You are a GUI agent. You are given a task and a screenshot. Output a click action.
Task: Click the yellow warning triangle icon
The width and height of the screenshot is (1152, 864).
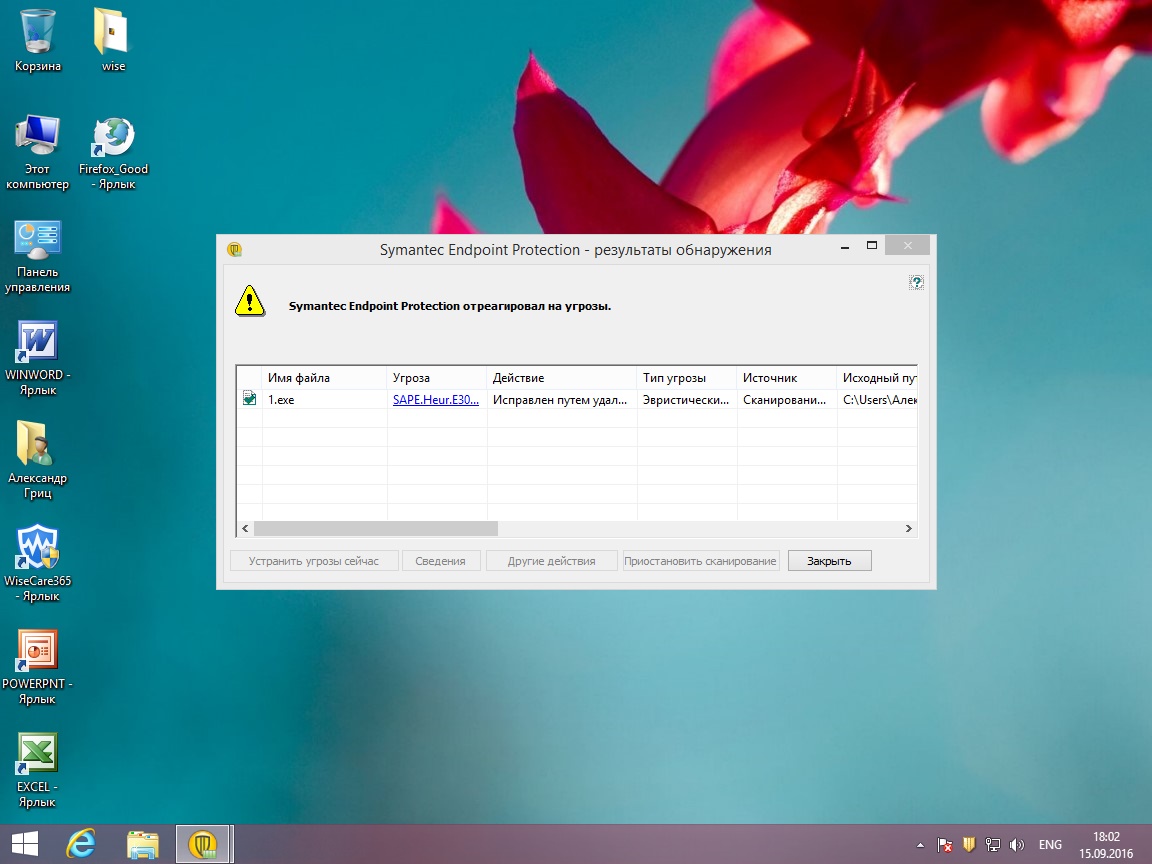(250, 301)
